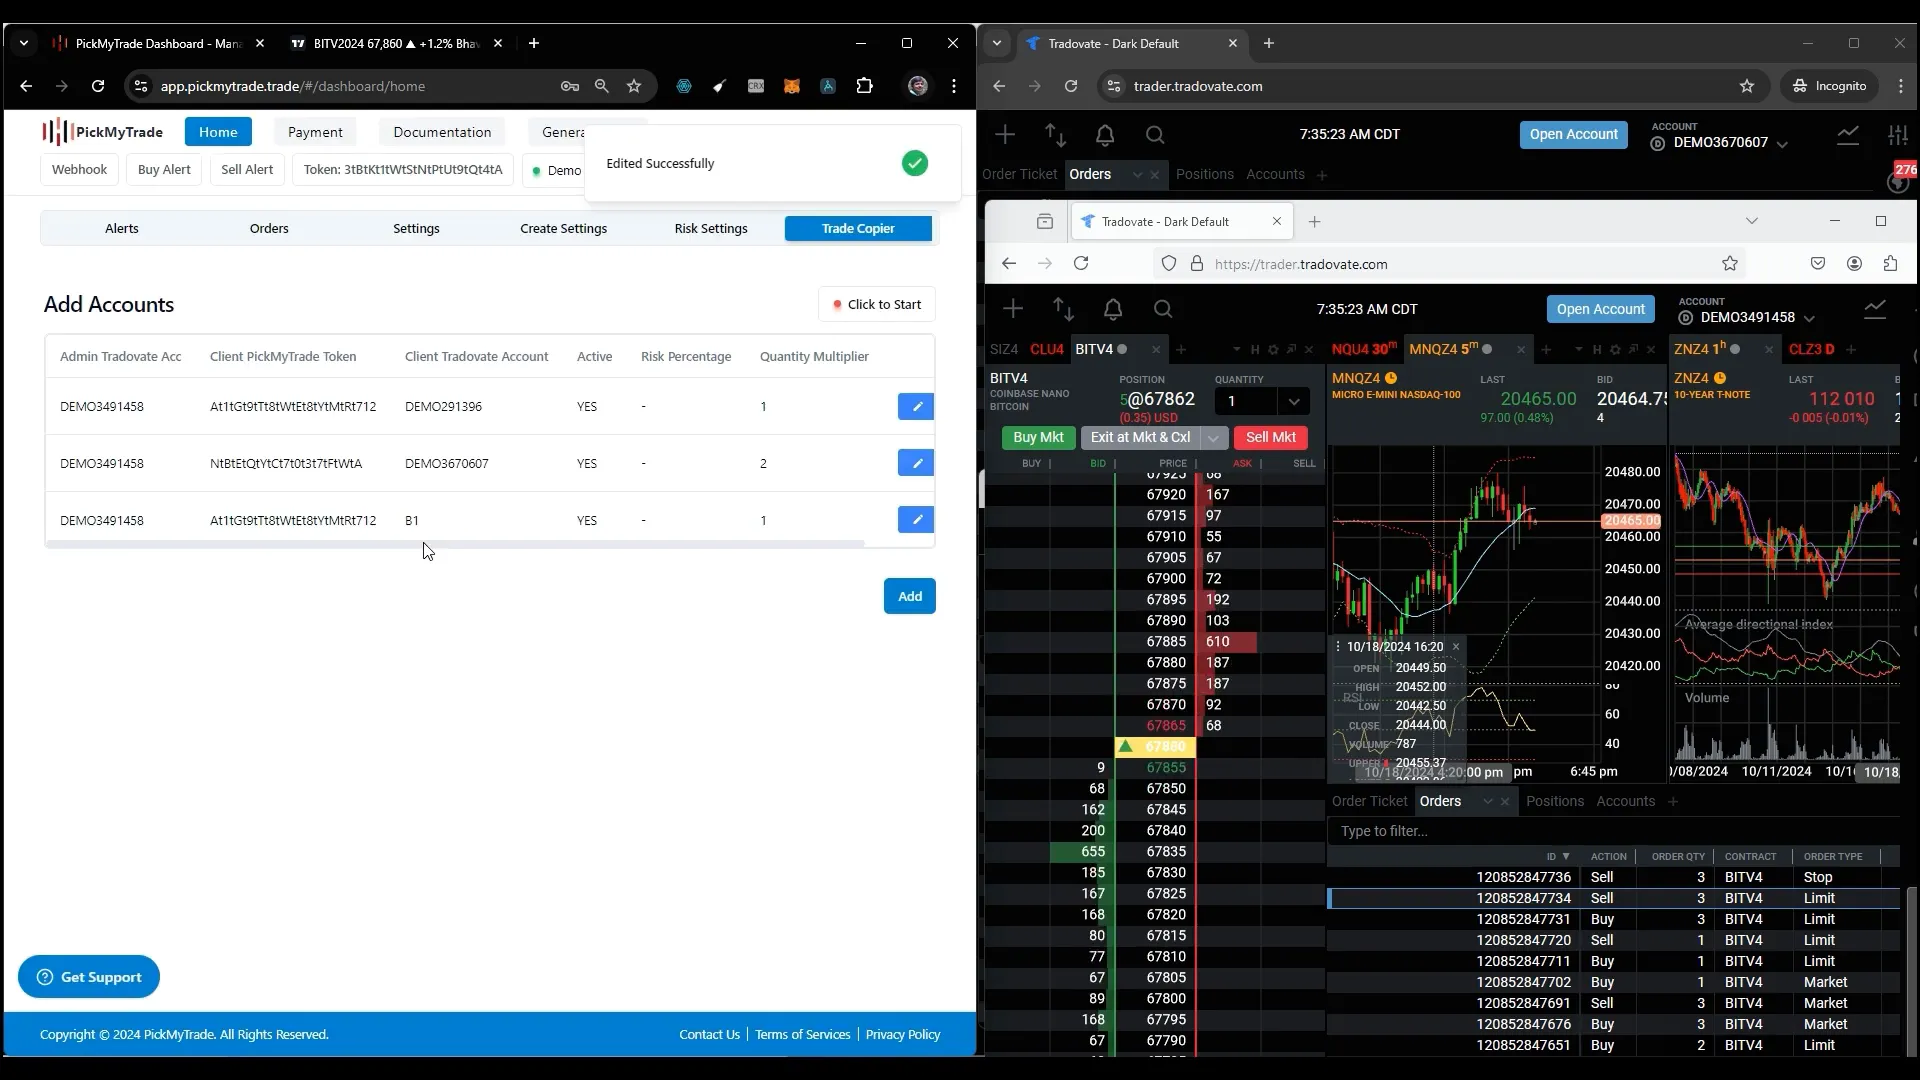Click the Trade Copier tab

858,227
